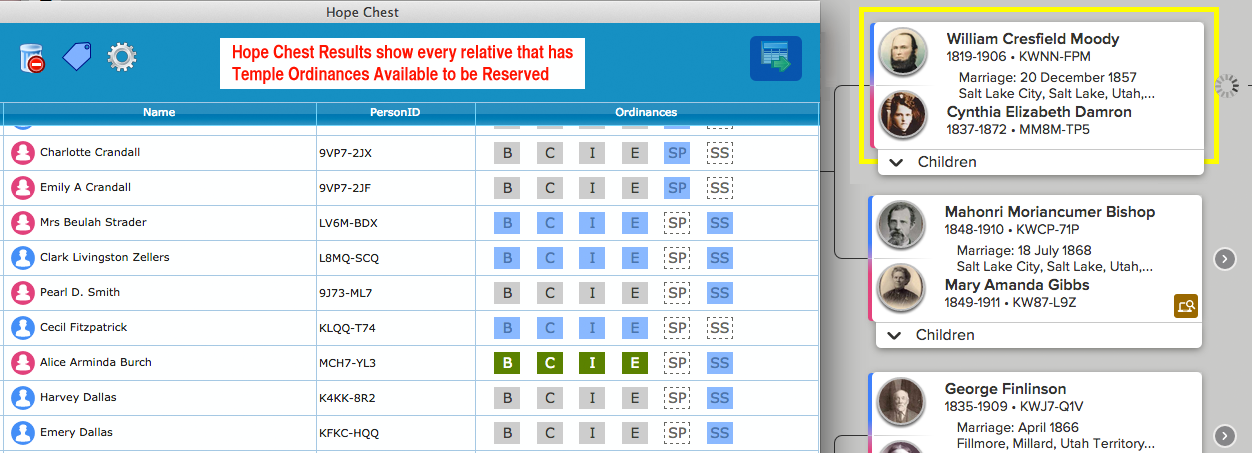
Task: Select Alice Arminda Burch name text
Action: click(96, 363)
